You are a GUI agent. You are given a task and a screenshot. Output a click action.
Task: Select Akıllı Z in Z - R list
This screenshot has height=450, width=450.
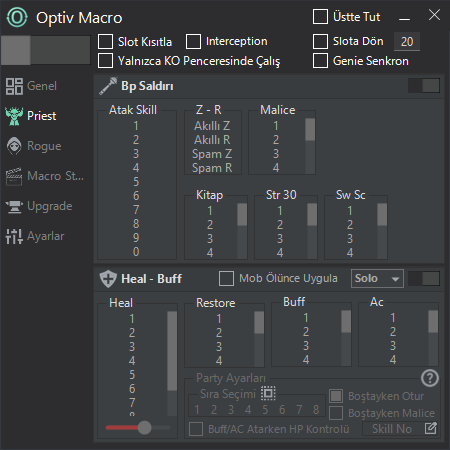212,126
